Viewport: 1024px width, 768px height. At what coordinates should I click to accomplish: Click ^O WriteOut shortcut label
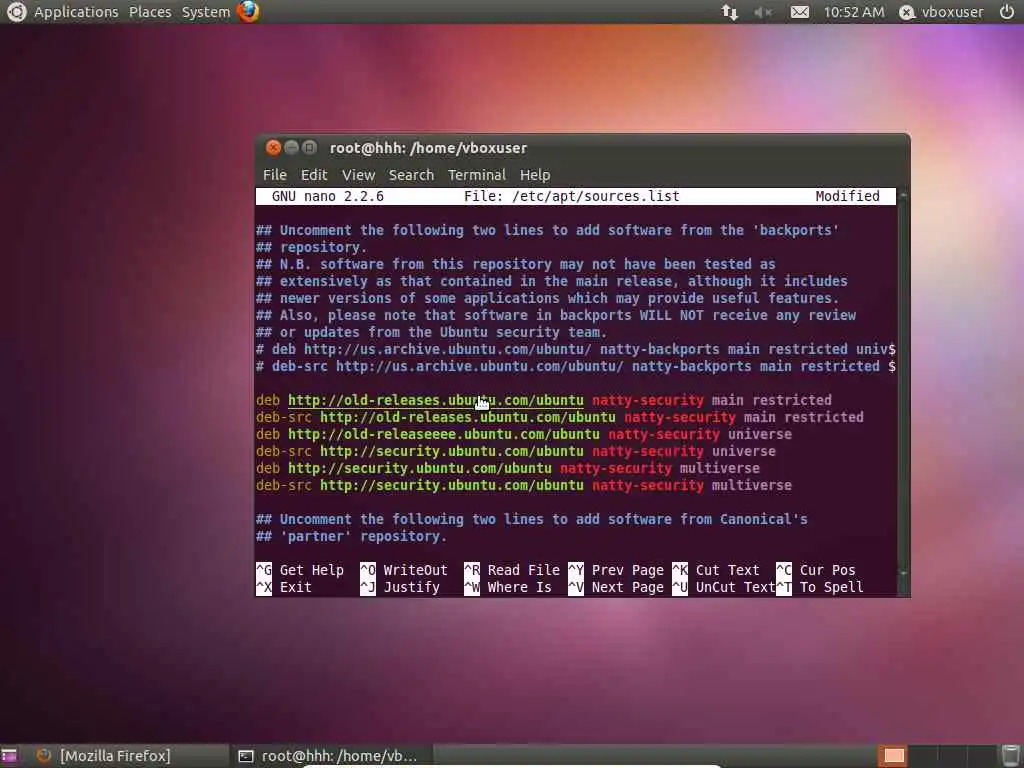coord(404,570)
